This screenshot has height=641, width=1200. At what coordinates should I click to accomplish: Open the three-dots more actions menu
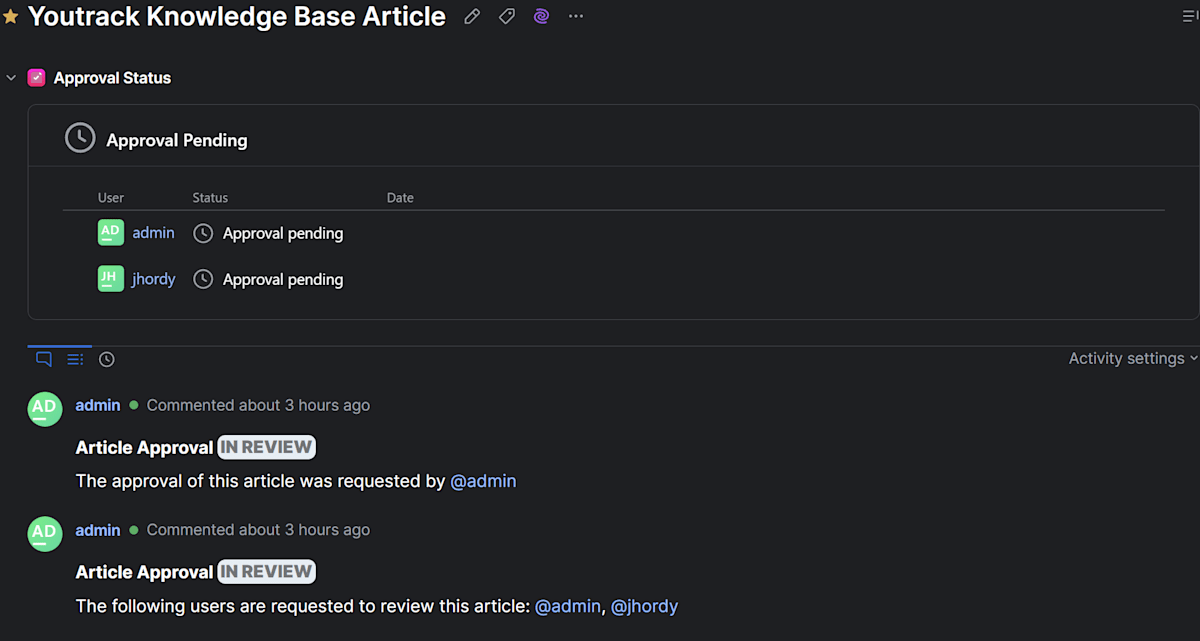click(576, 16)
